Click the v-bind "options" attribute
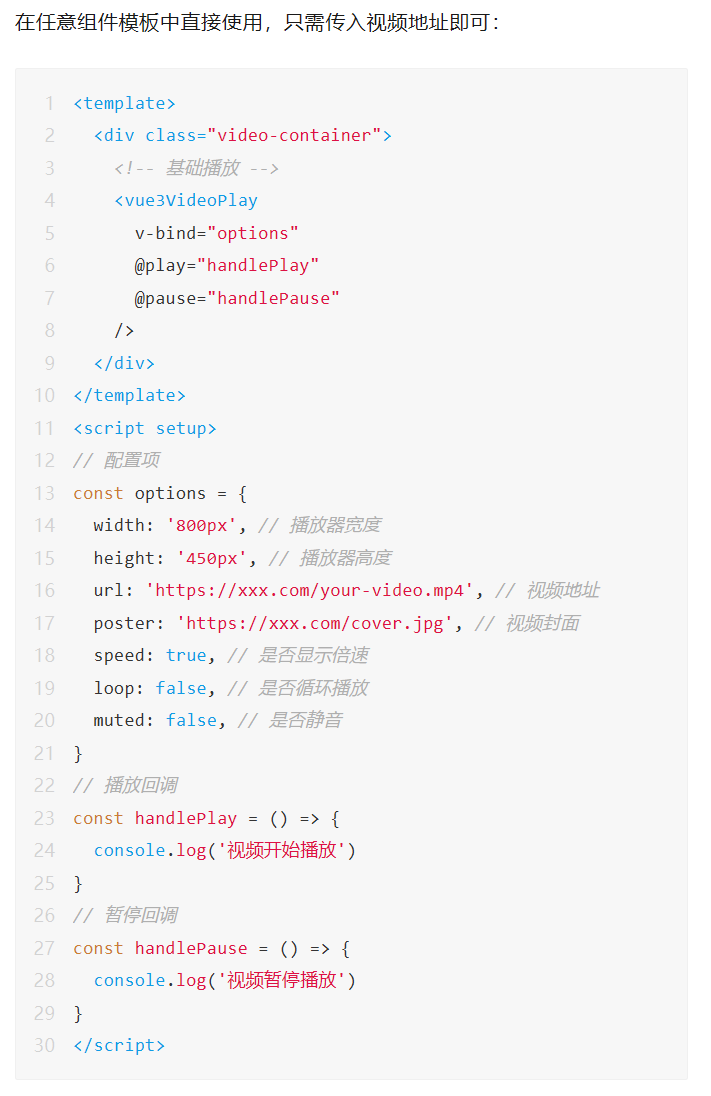The width and height of the screenshot is (711, 1096). tap(216, 233)
